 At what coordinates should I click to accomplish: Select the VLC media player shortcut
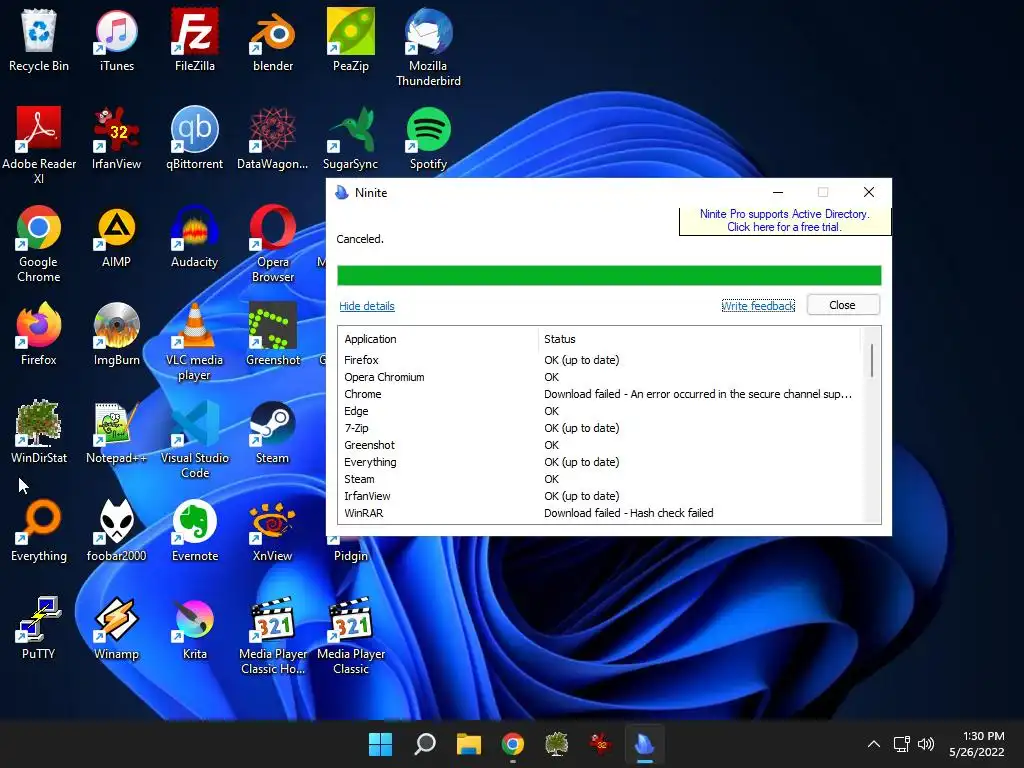[x=195, y=342]
